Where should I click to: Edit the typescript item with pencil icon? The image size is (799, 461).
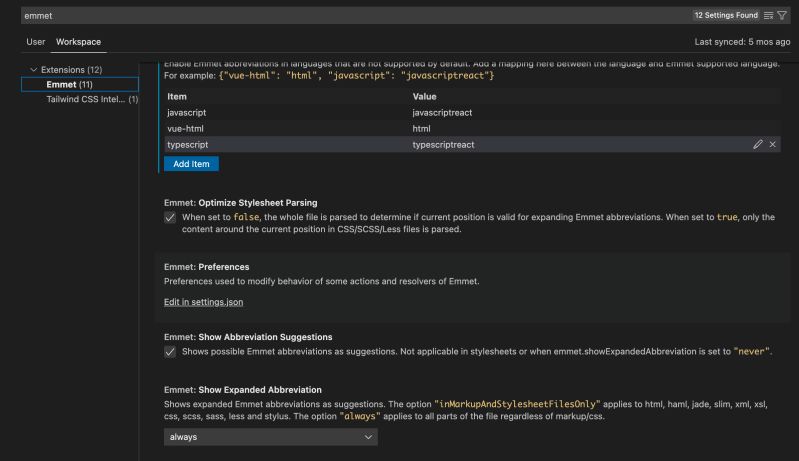pyautogui.click(x=758, y=145)
